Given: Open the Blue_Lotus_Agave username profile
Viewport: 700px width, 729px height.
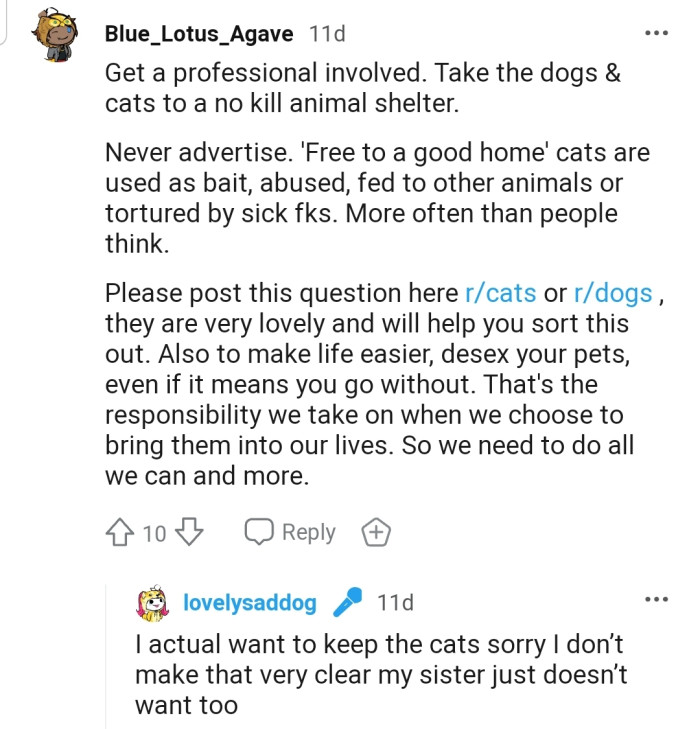Looking at the screenshot, I should tap(198, 34).
